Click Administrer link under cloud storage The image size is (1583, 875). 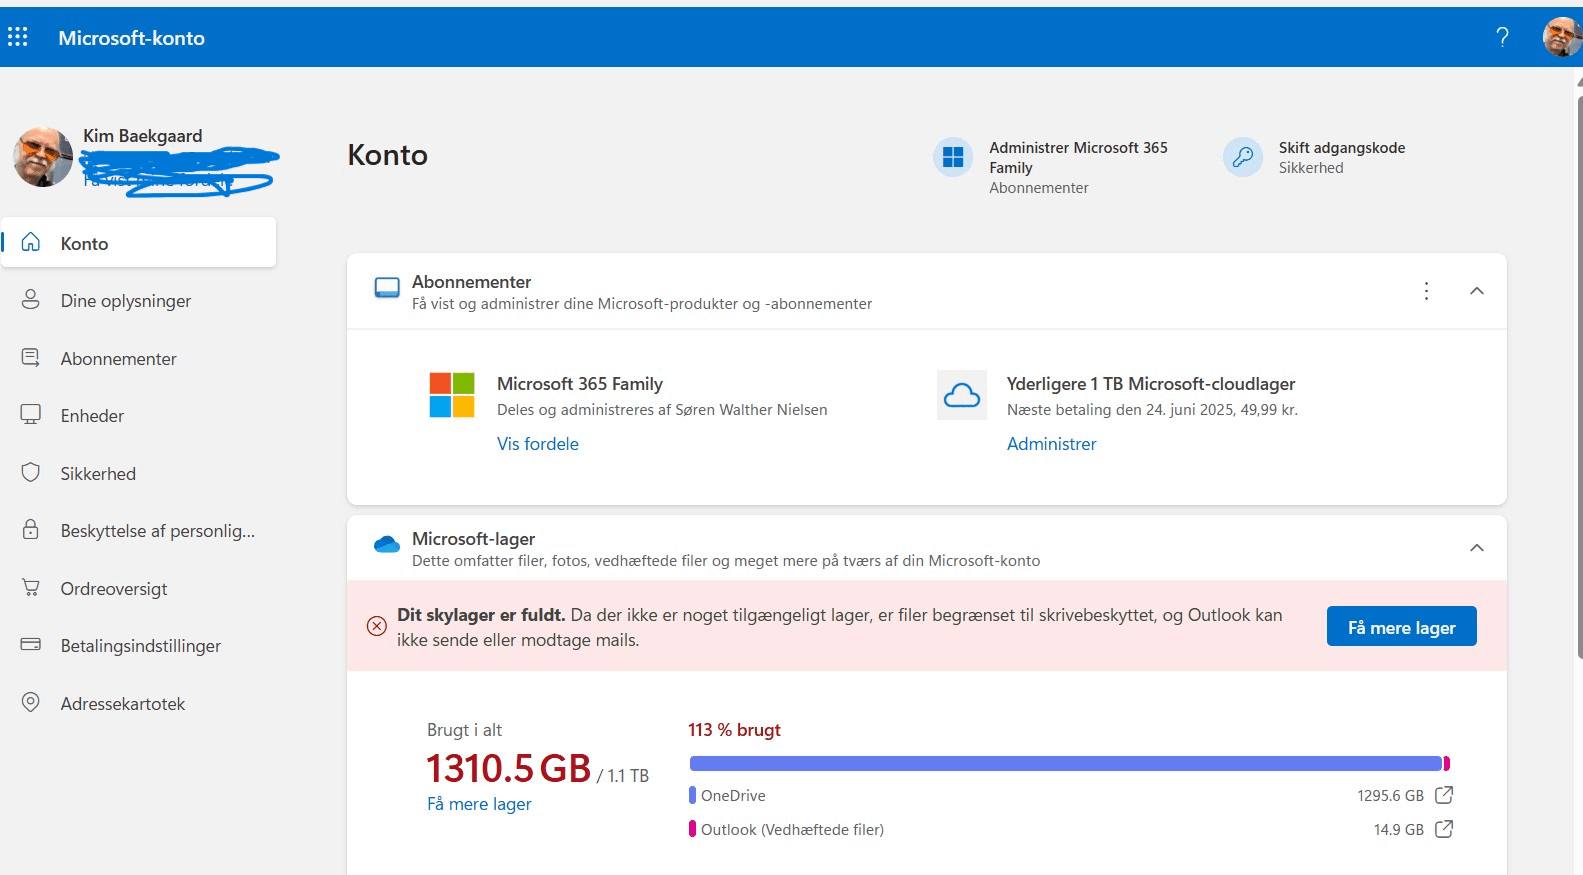click(x=1051, y=444)
